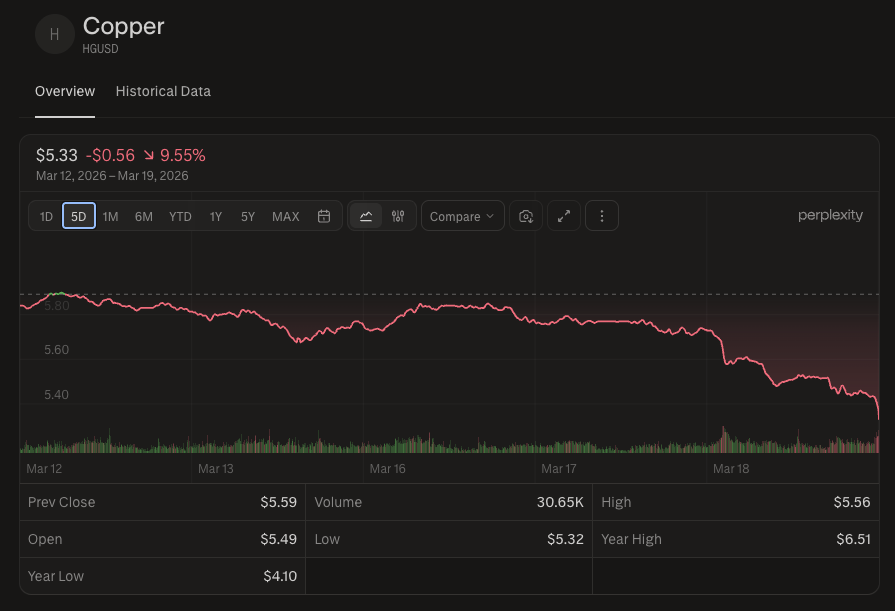The height and width of the screenshot is (611, 895).
Task: Open the chart indicators settings icon
Action: point(398,216)
